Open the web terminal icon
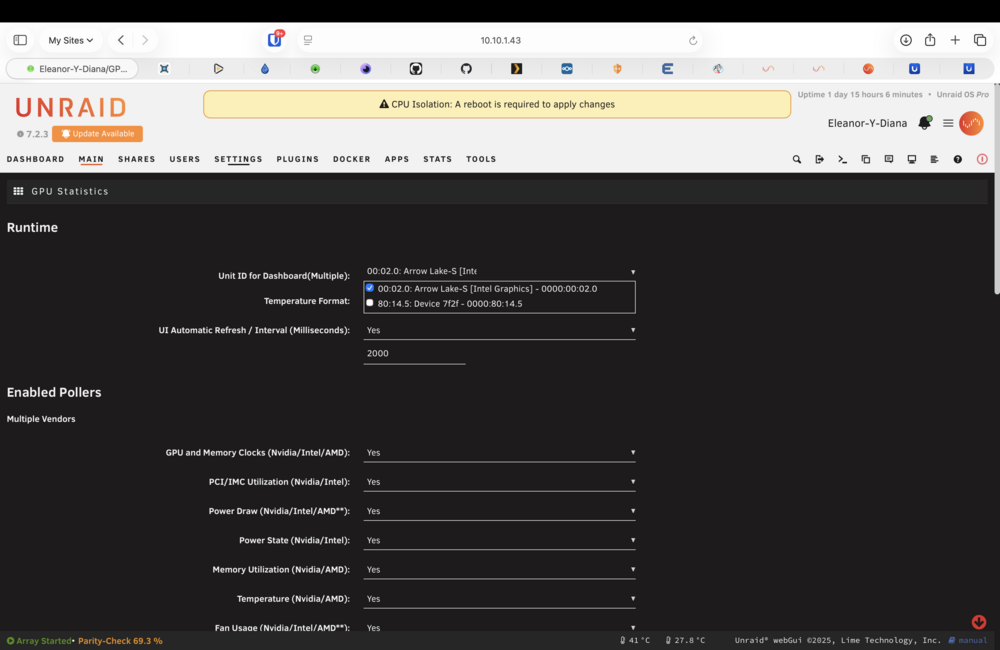The height and width of the screenshot is (650, 1000). [x=842, y=159]
